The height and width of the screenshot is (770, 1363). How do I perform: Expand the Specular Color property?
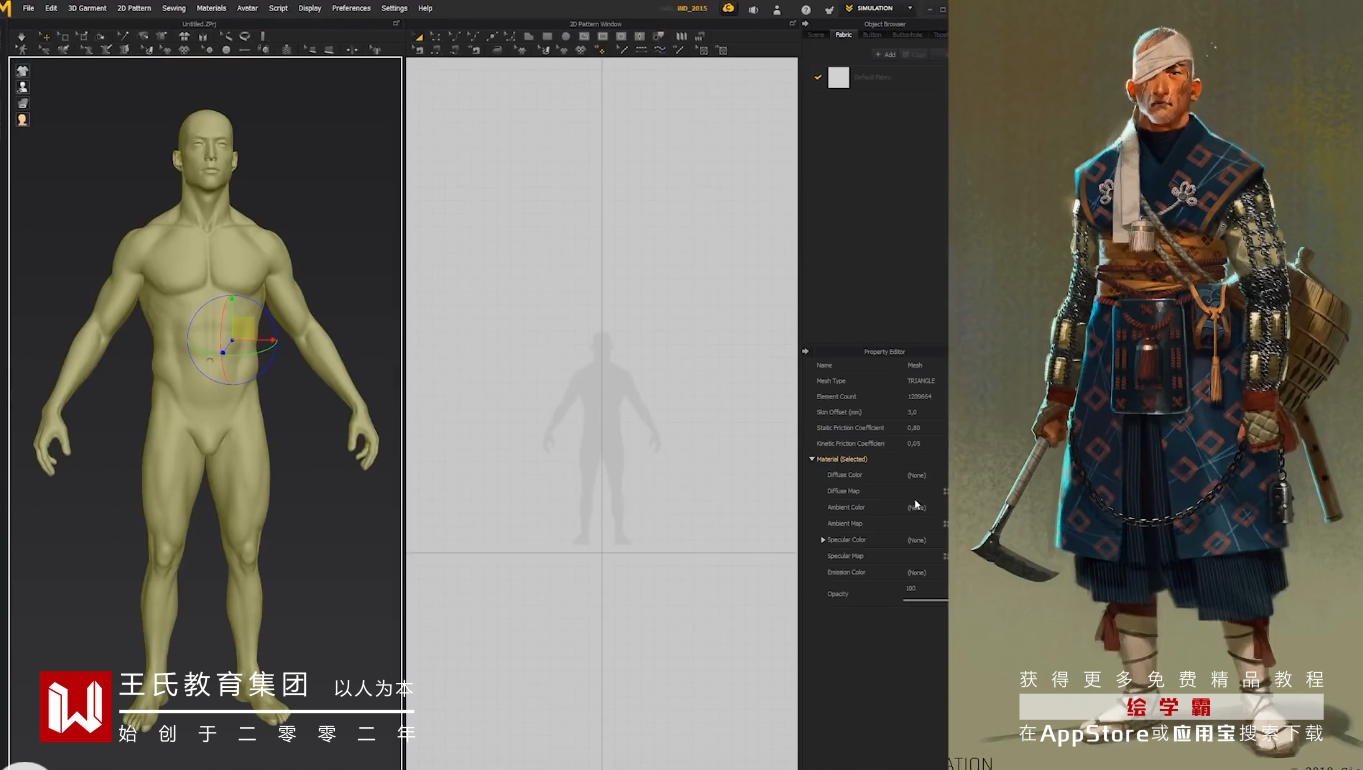tap(823, 540)
